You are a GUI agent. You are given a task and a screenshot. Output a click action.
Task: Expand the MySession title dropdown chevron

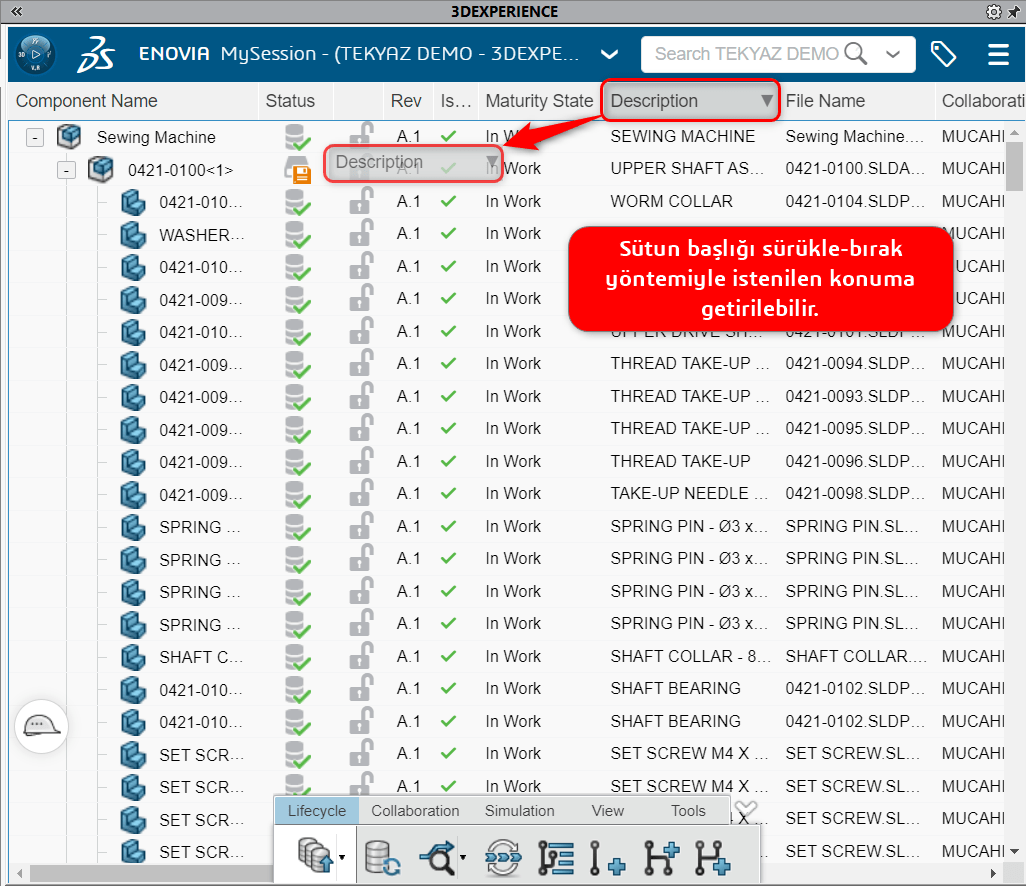pyautogui.click(x=609, y=54)
